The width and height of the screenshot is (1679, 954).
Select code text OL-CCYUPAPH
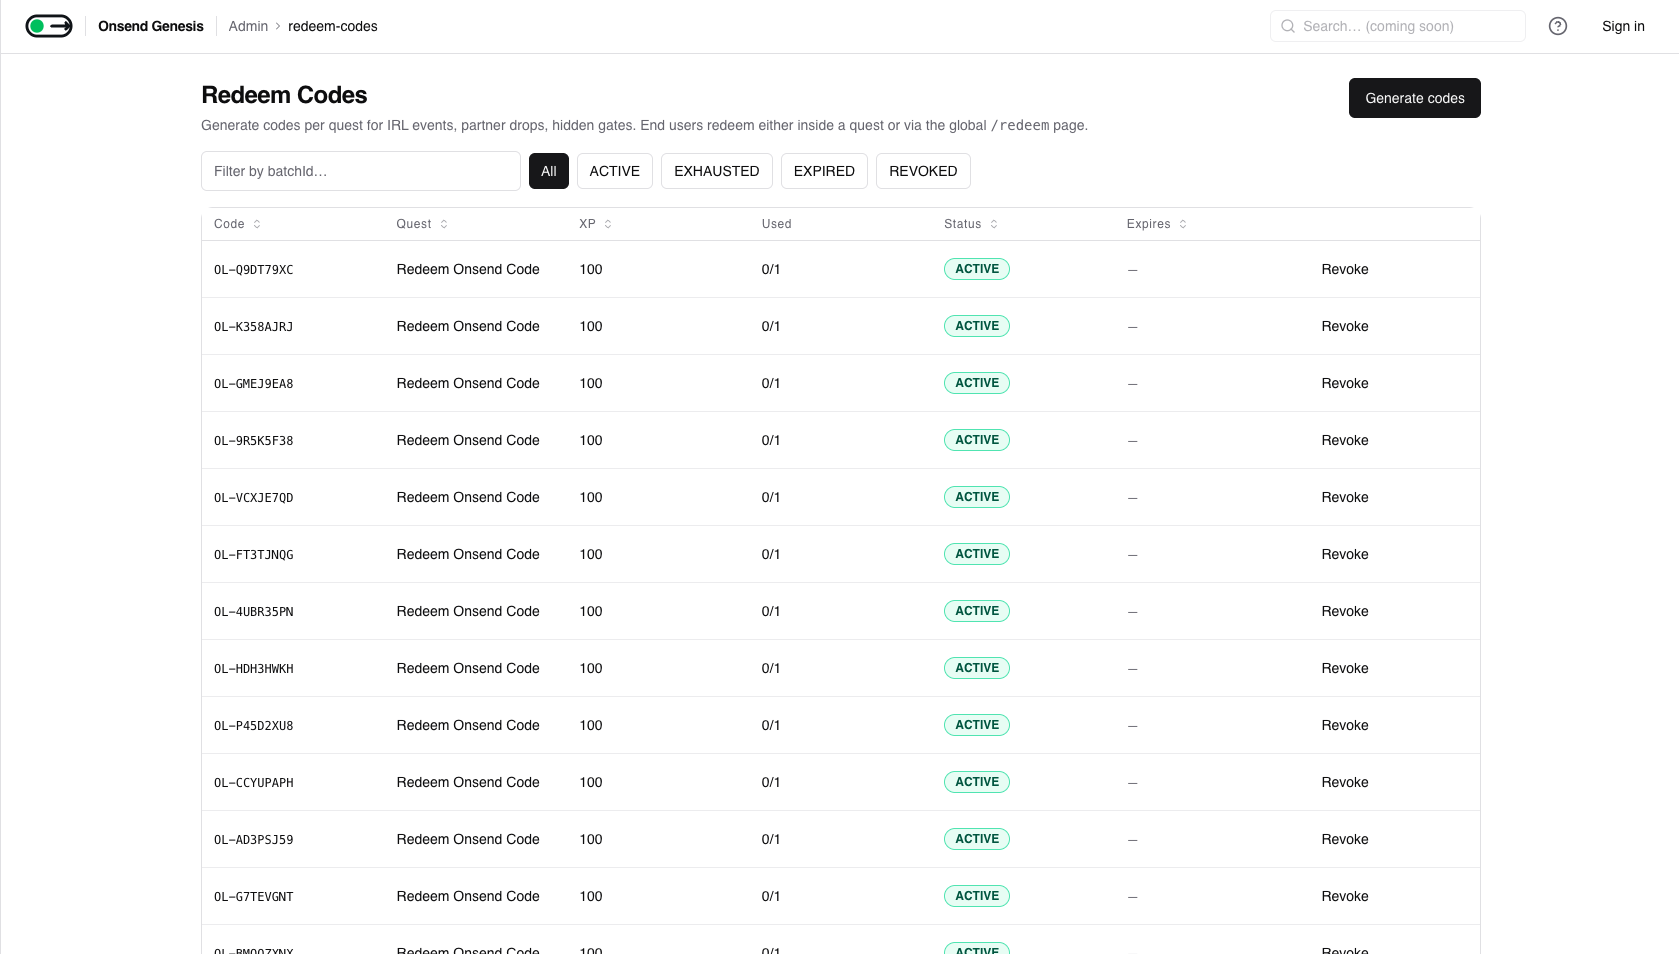point(254,783)
